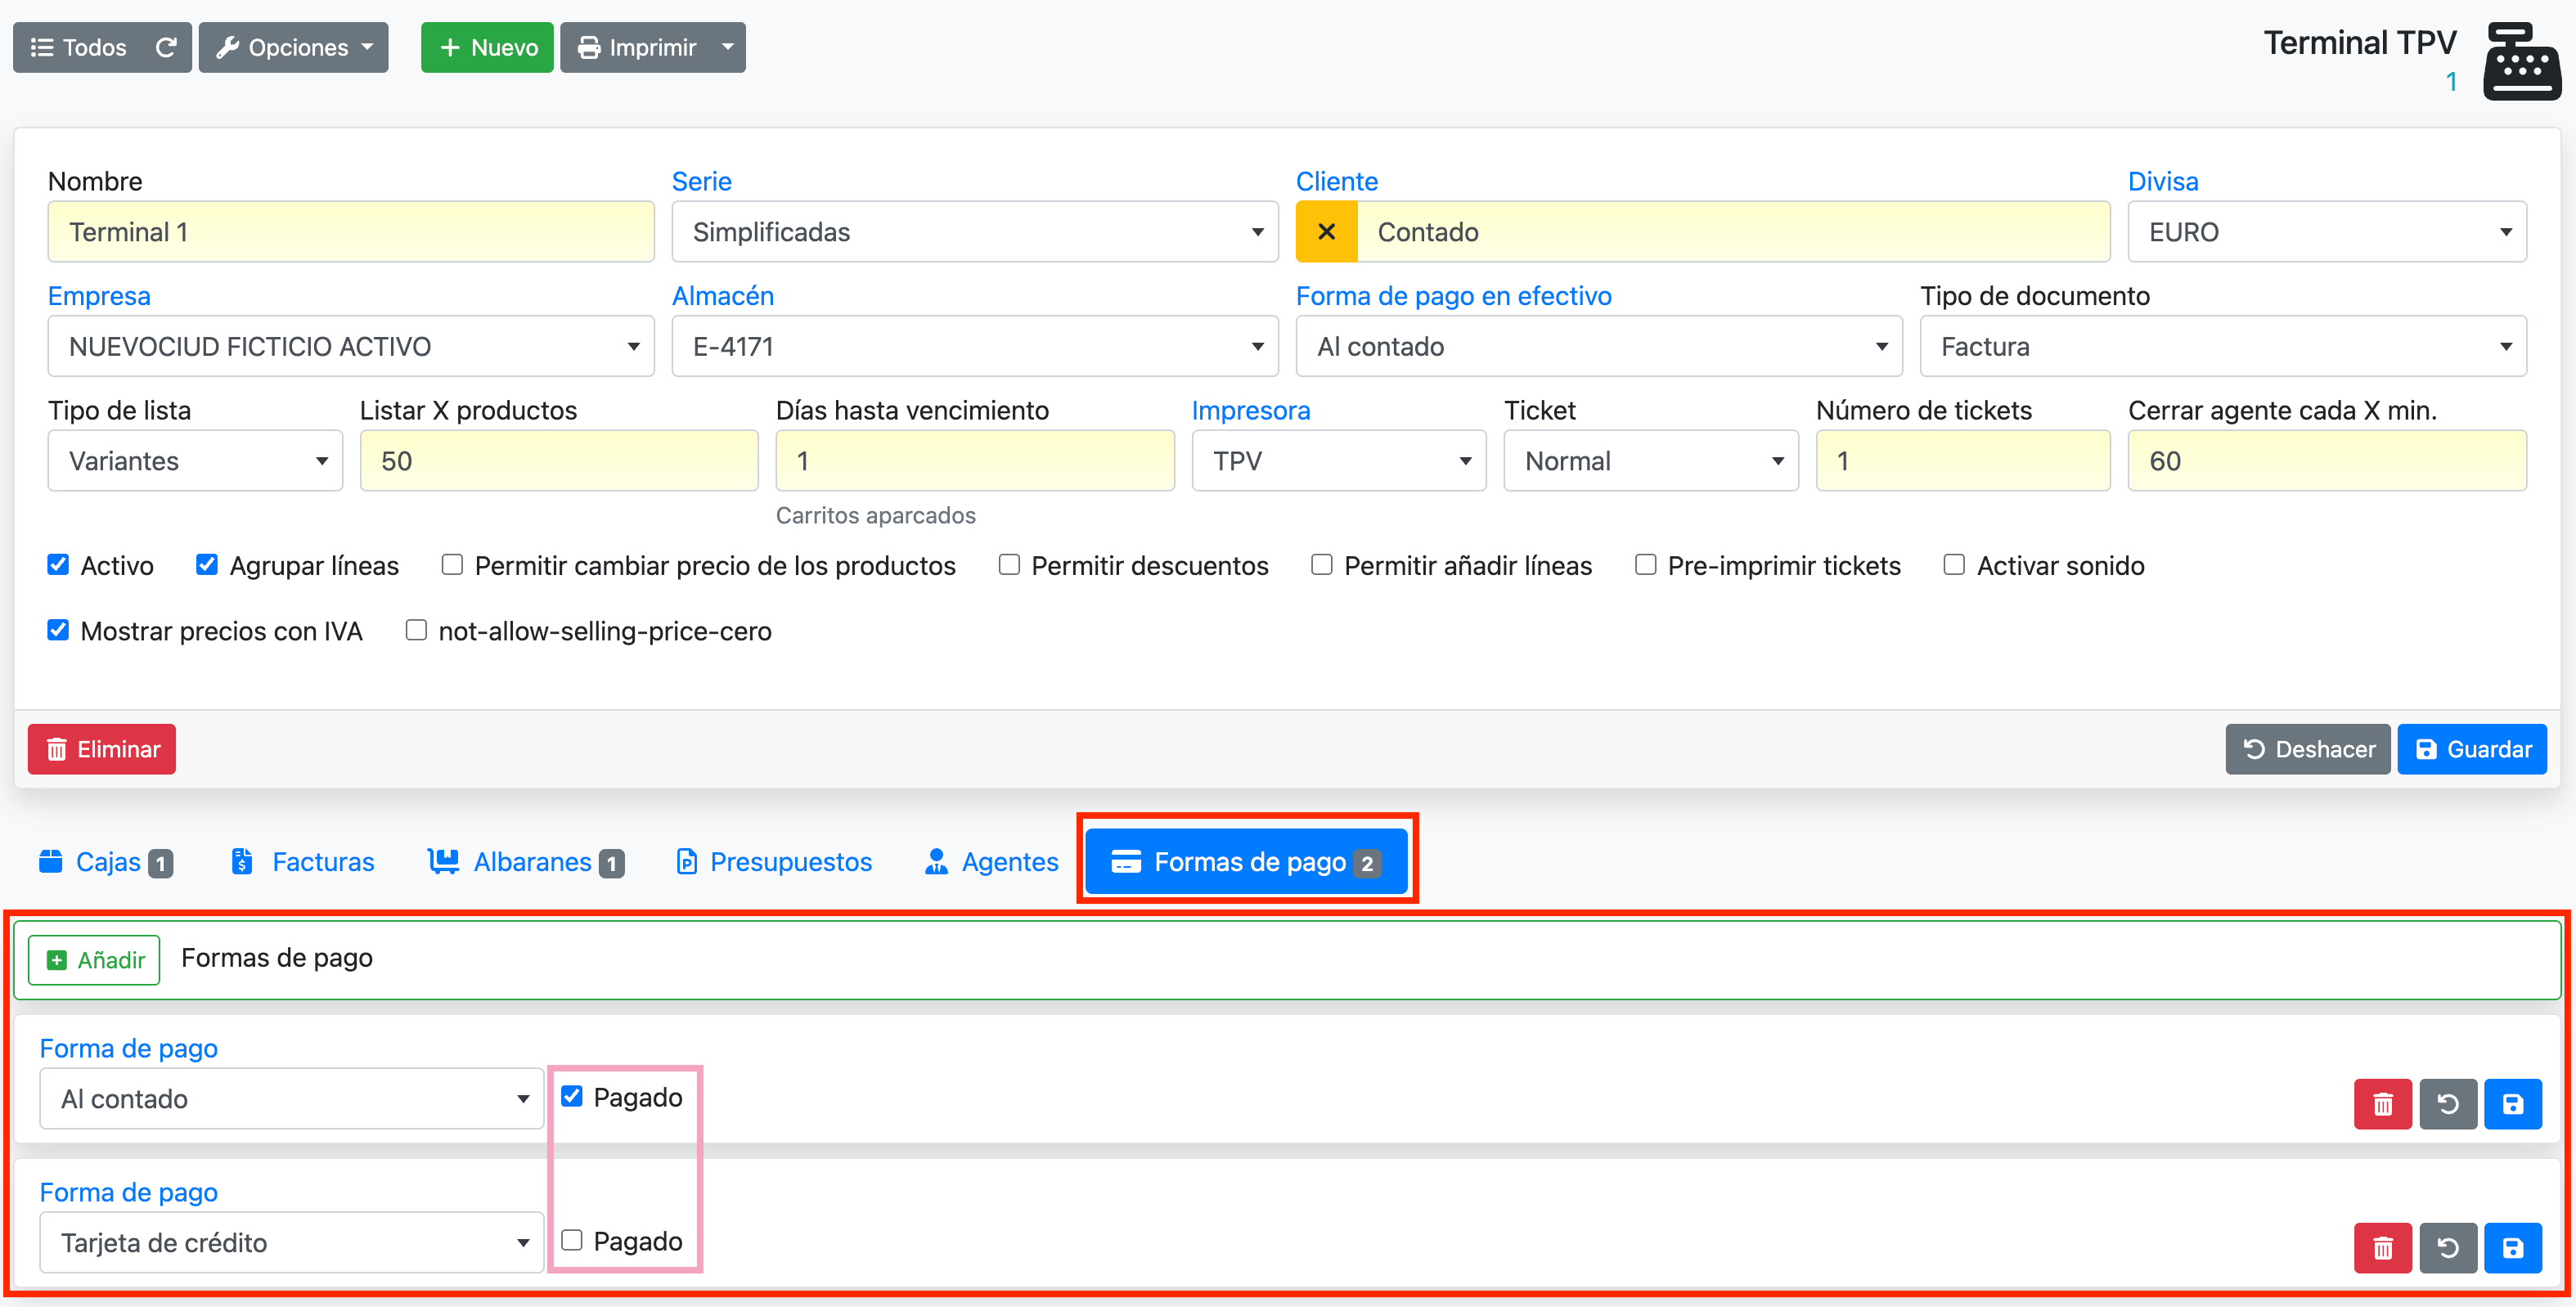The image size is (2576, 1307).
Task: Toggle Pagado for Tarjeta de crédito
Action: pyautogui.click(x=572, y=1240)
